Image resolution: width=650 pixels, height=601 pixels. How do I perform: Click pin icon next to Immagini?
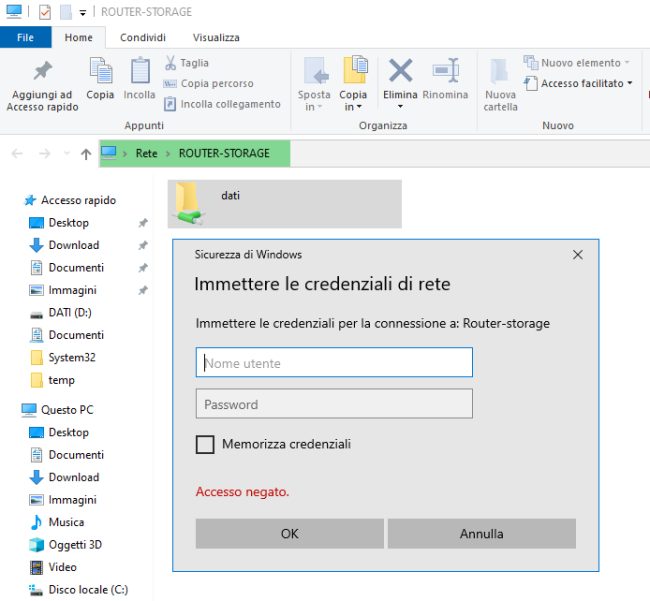(143, 290)
